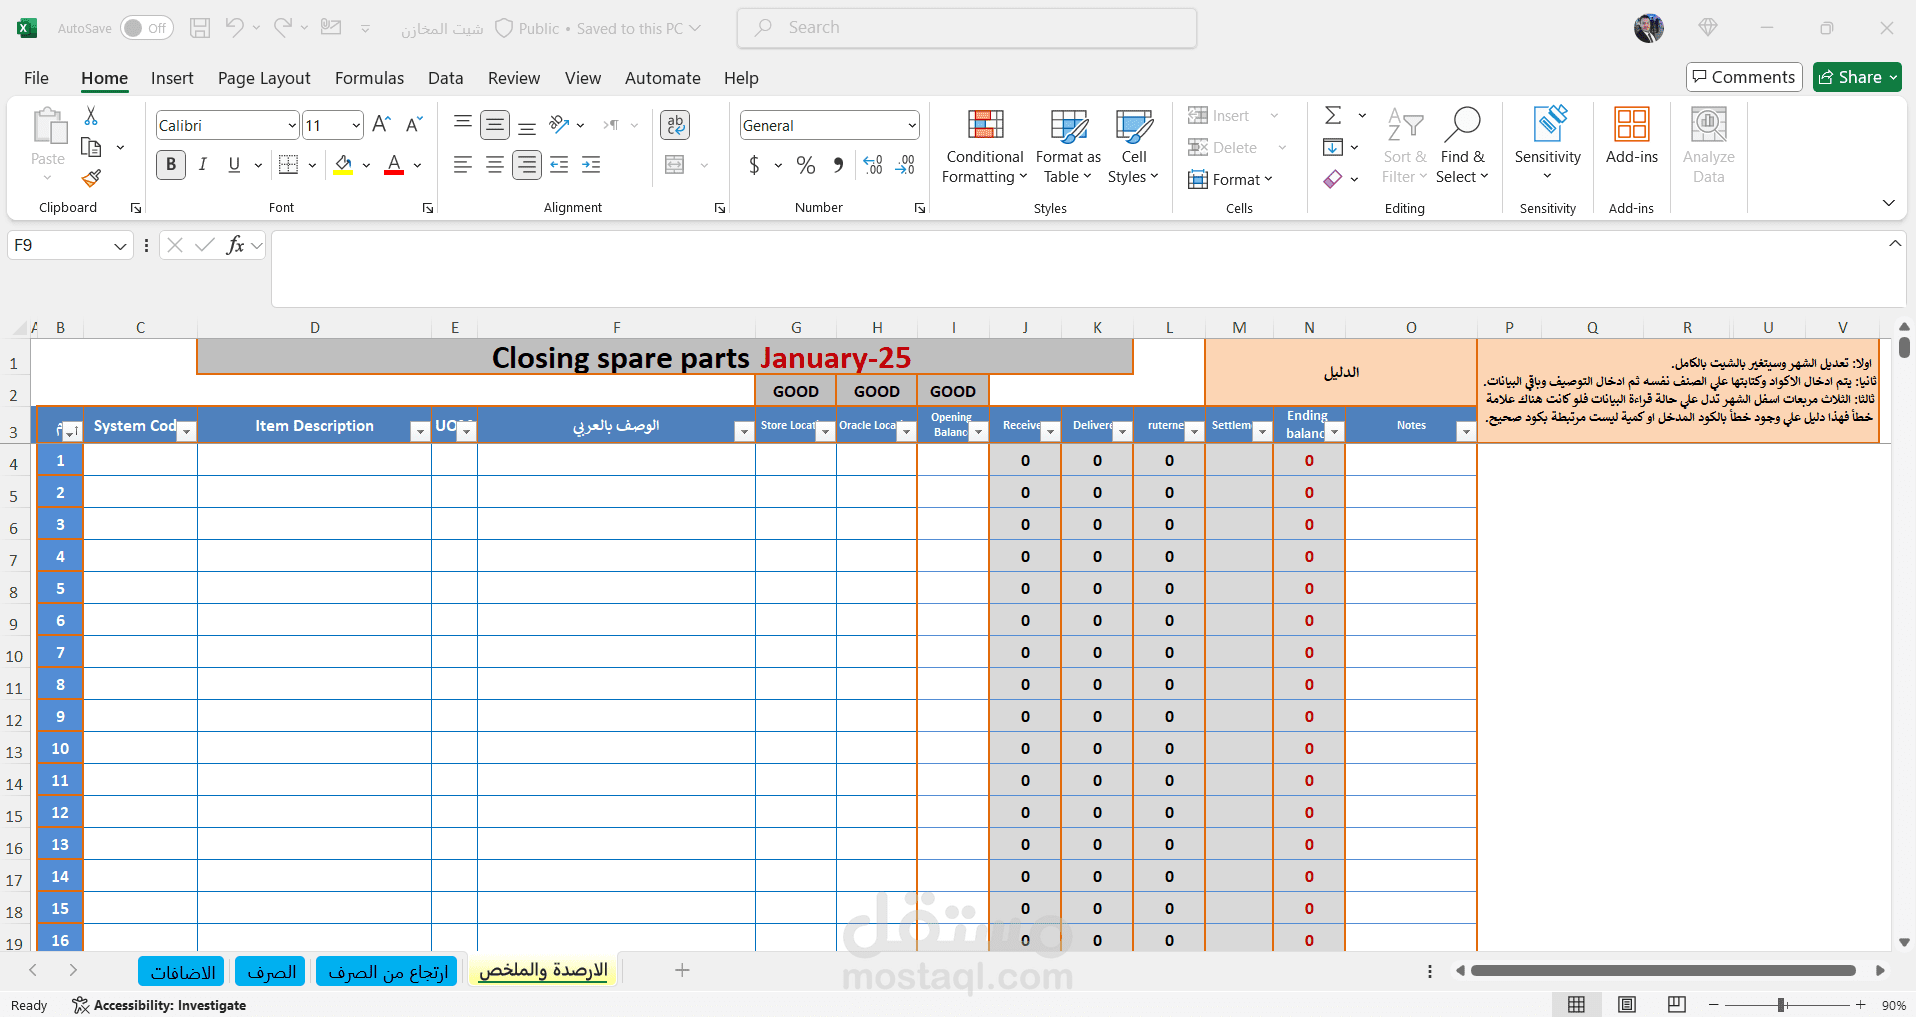Switch to the Insert ribbon tab
The width and height of the screenshot is (1916, 1017).
click(x=172, y=78)
